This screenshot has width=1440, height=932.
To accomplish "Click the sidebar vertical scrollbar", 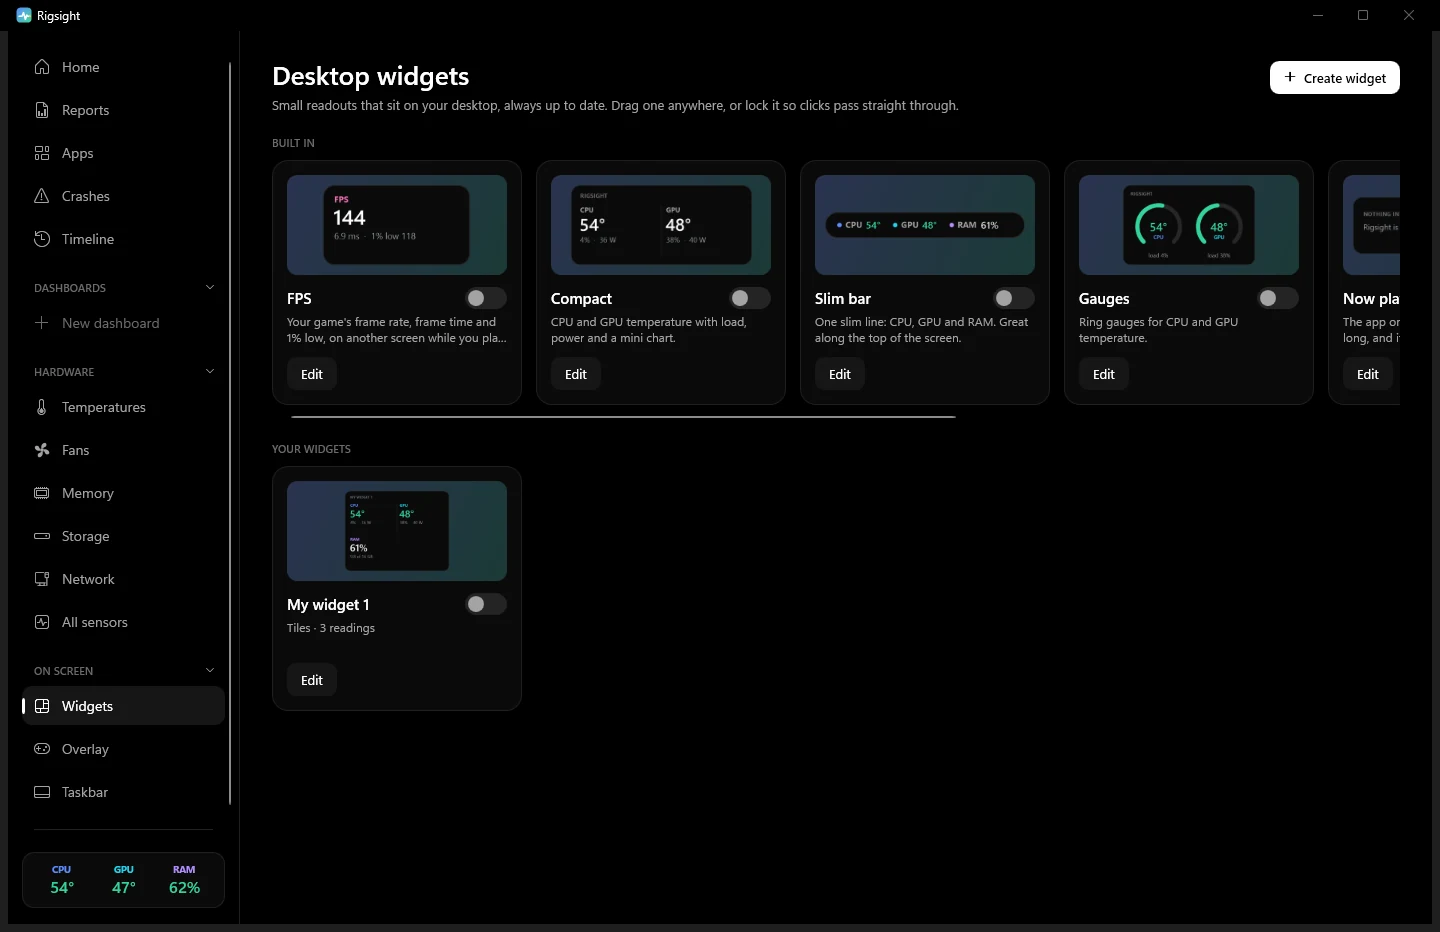I will pos(230,433).
